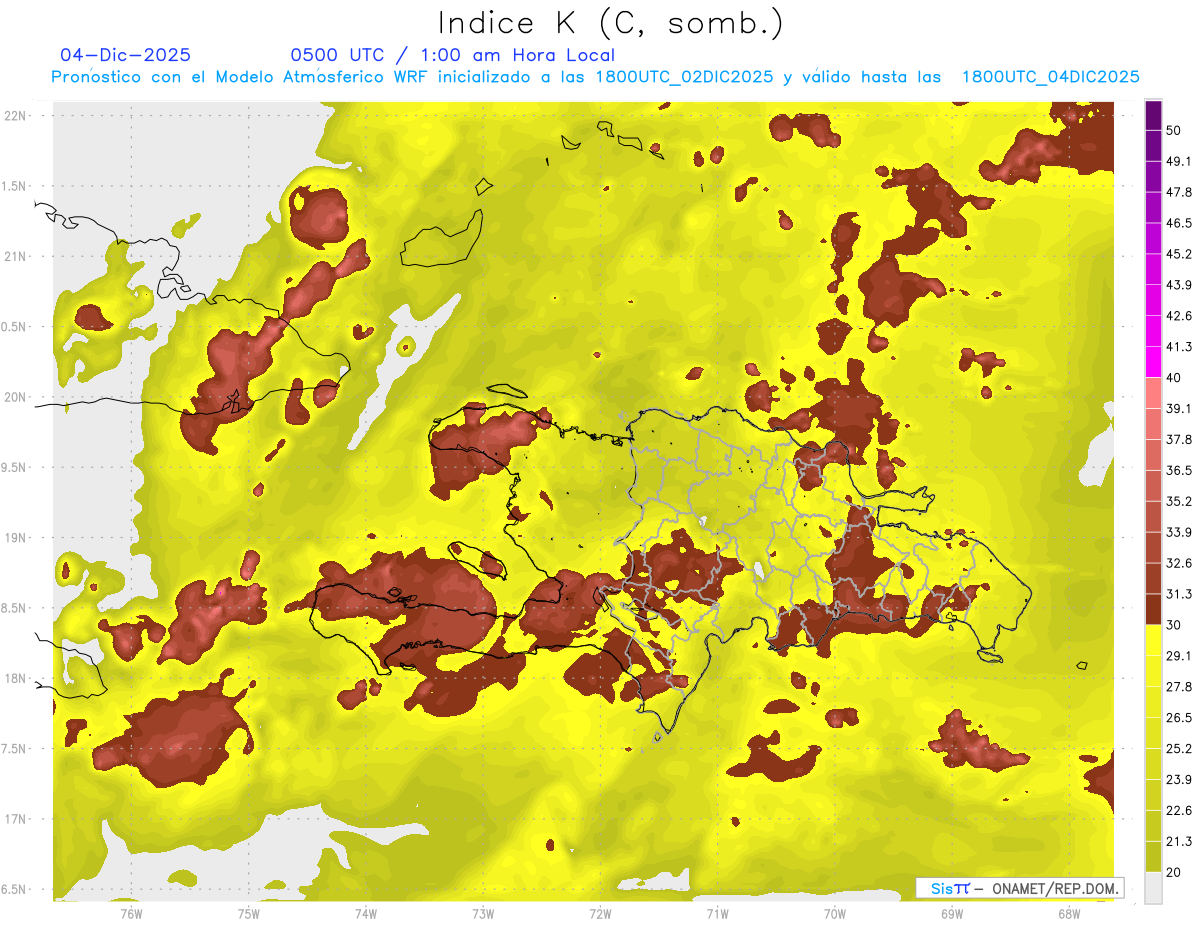This screenshot has width=1200, height=927.
Task: Click the 'Pronostico con el Modelo Atmosferico WRF' line
Action: click(x=596, y=77)
